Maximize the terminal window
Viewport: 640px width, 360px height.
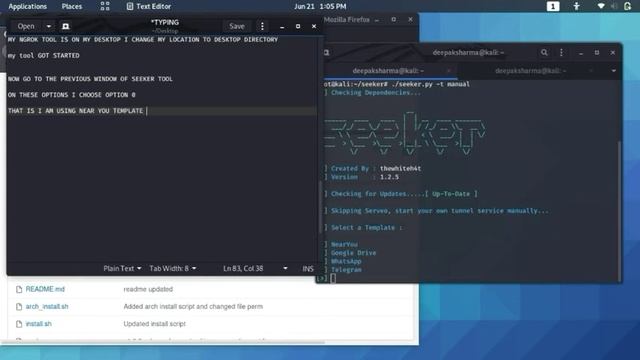[597, 53]
